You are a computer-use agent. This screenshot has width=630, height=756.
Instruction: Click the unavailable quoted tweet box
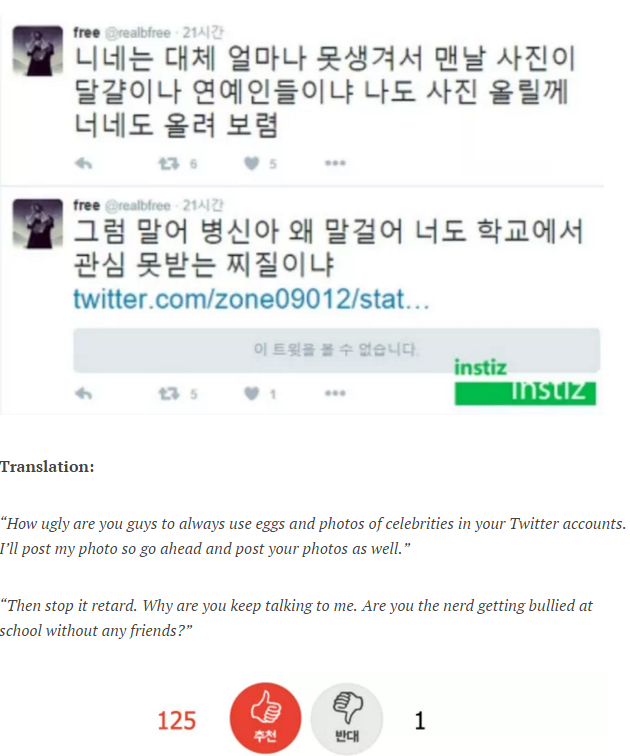336,351
